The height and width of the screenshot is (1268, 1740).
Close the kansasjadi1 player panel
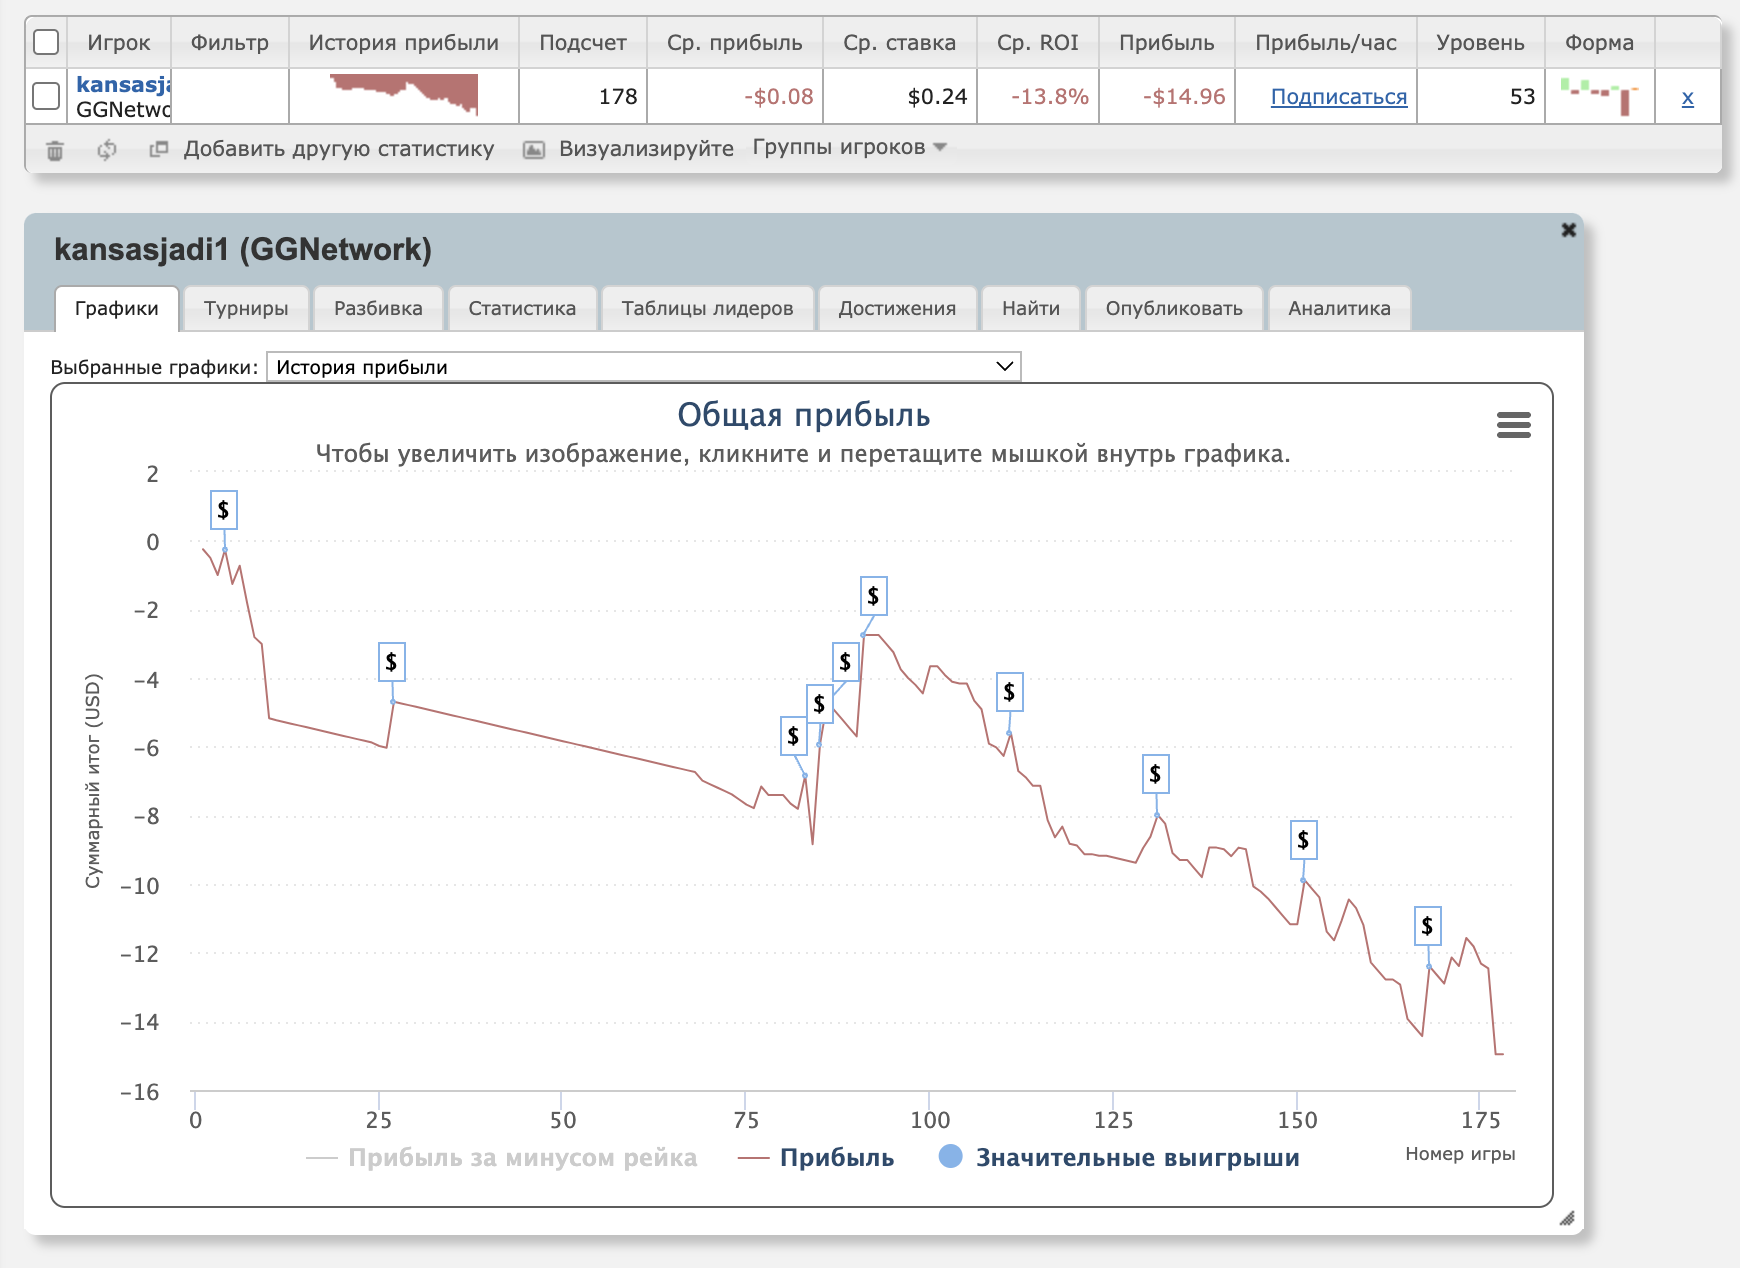(x=1568, y=230)
